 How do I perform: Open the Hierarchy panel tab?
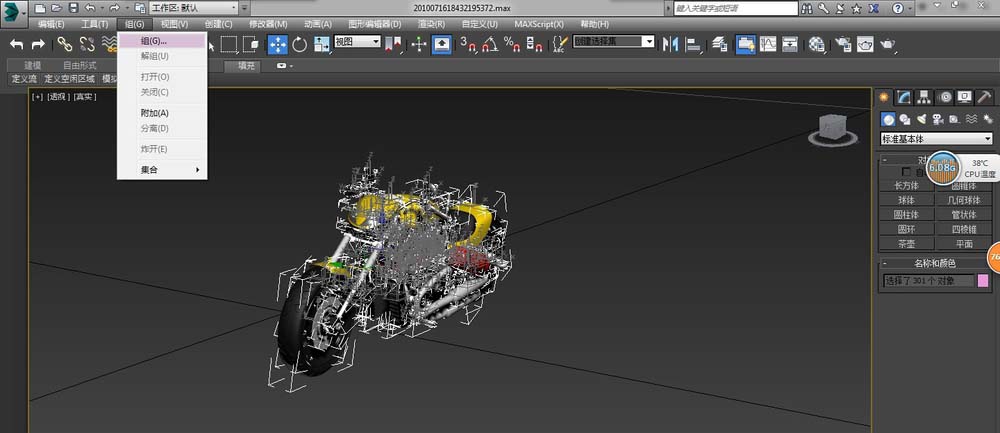pos(924,97)
